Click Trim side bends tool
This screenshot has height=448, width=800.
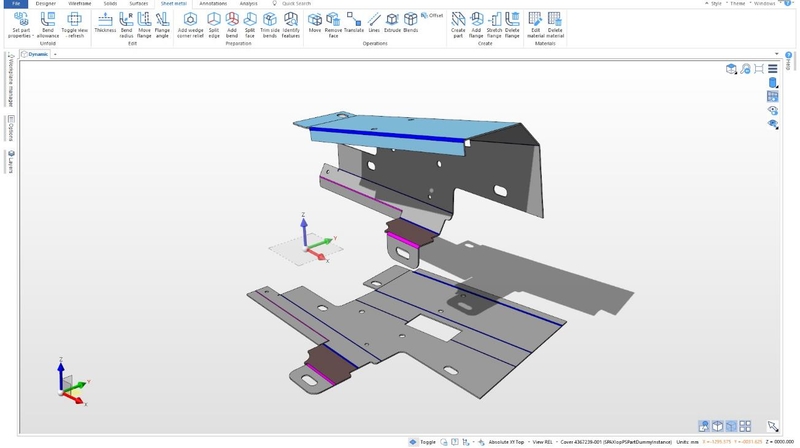click(270, 25)
